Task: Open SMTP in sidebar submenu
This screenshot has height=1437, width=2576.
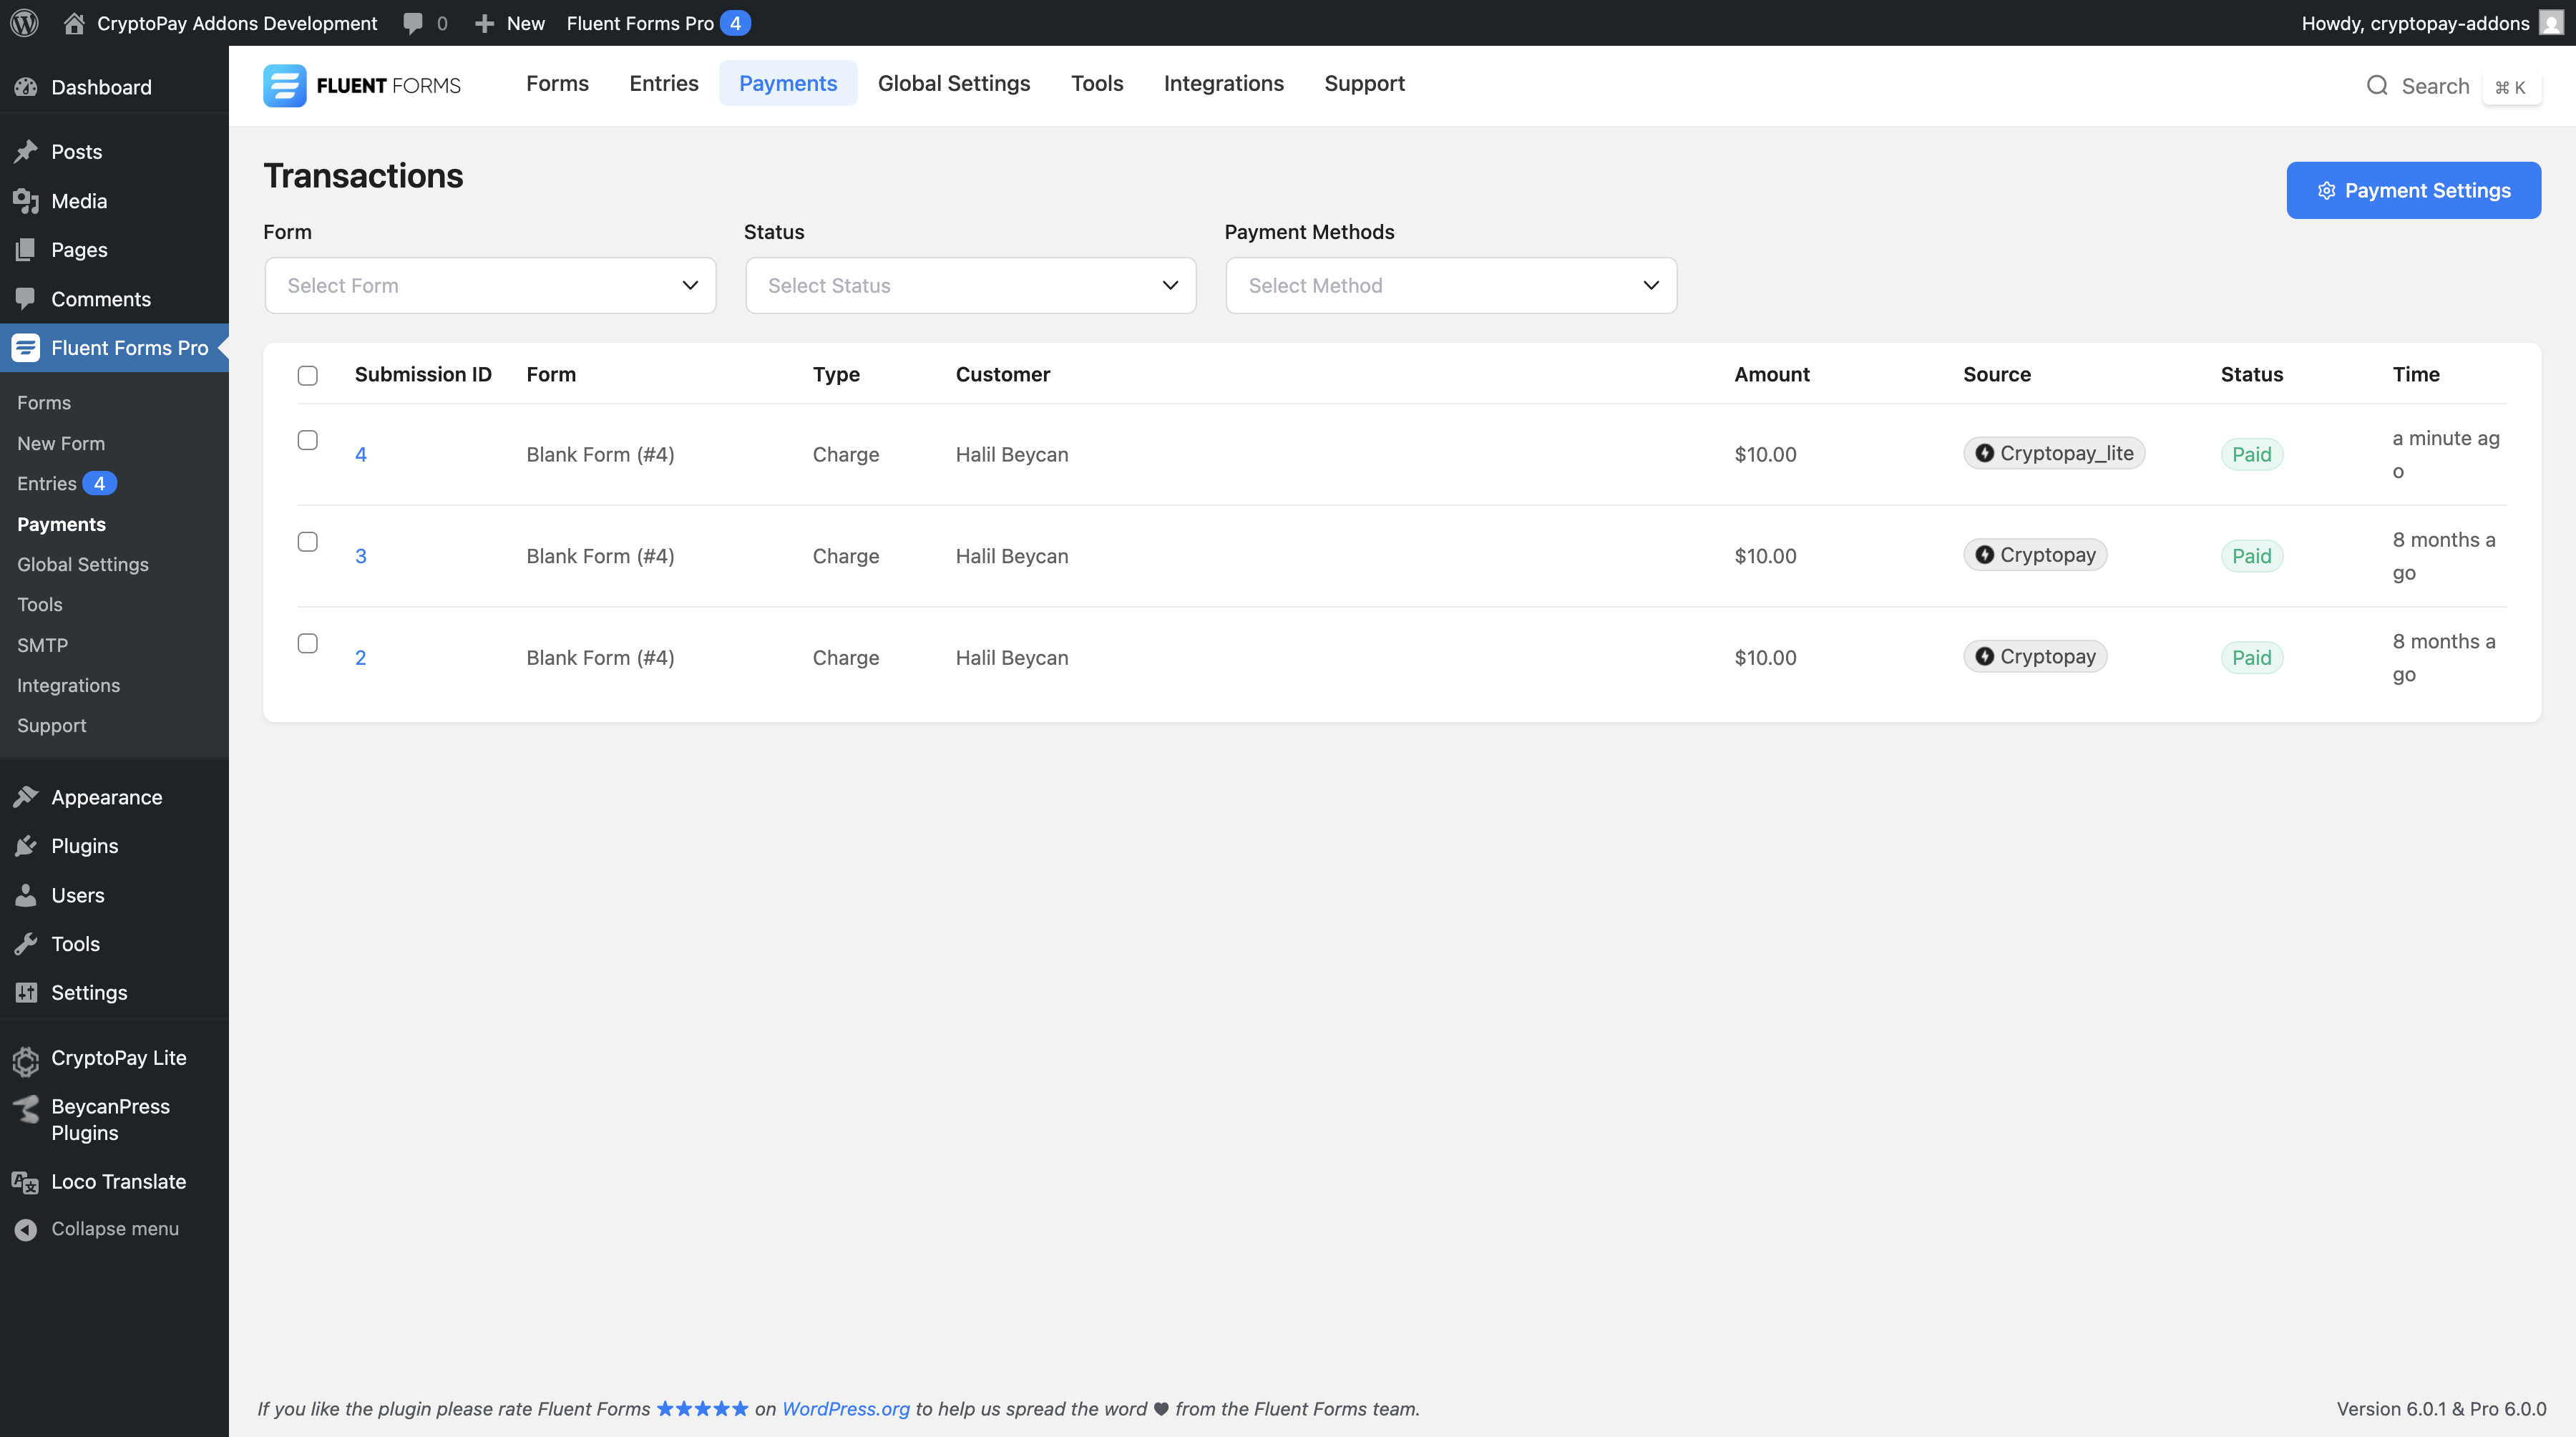Action: click(42, 645)
